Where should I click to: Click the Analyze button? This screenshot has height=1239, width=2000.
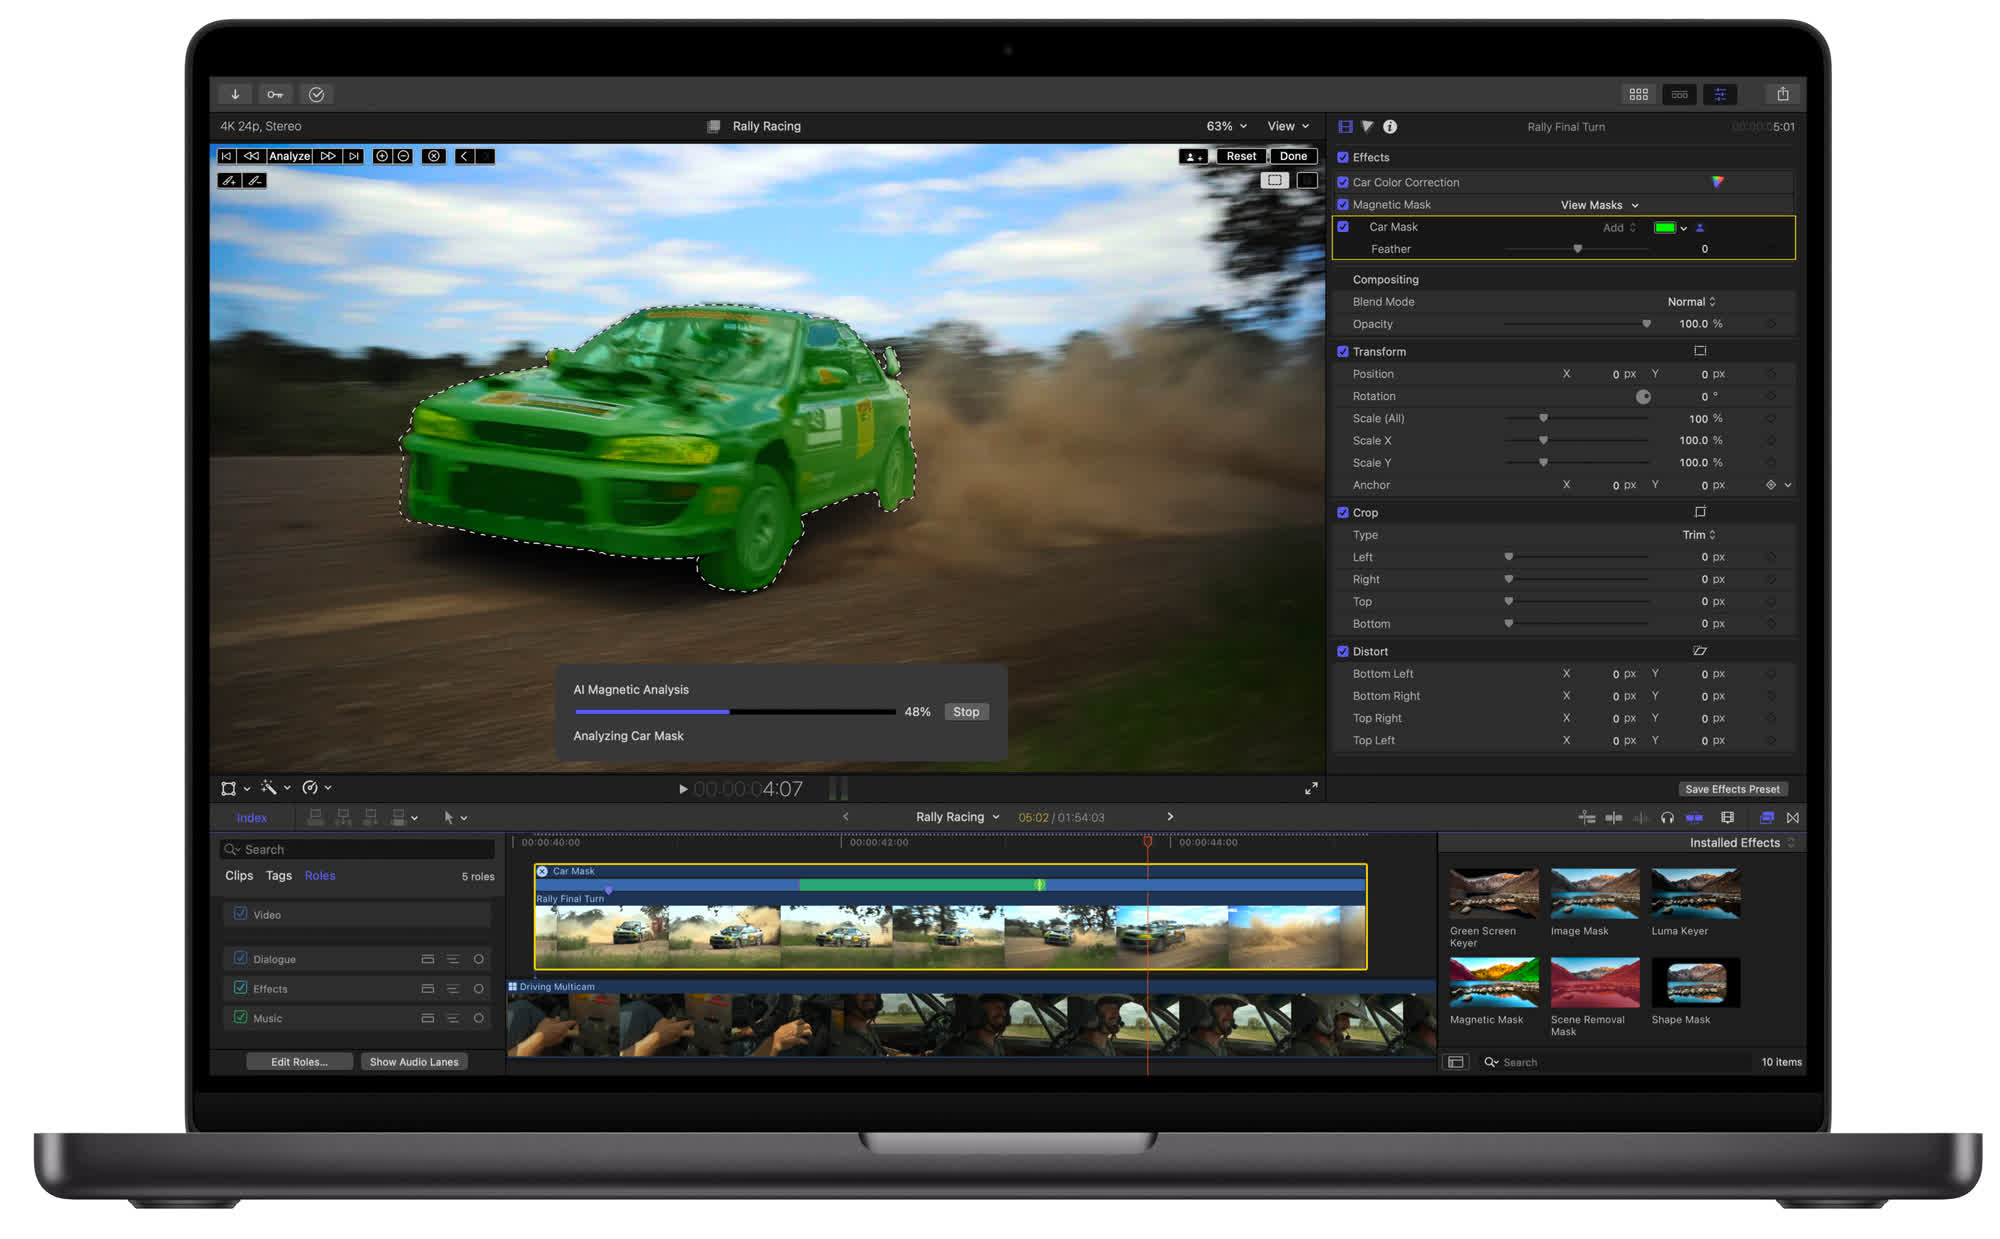(x=289, y=156)
